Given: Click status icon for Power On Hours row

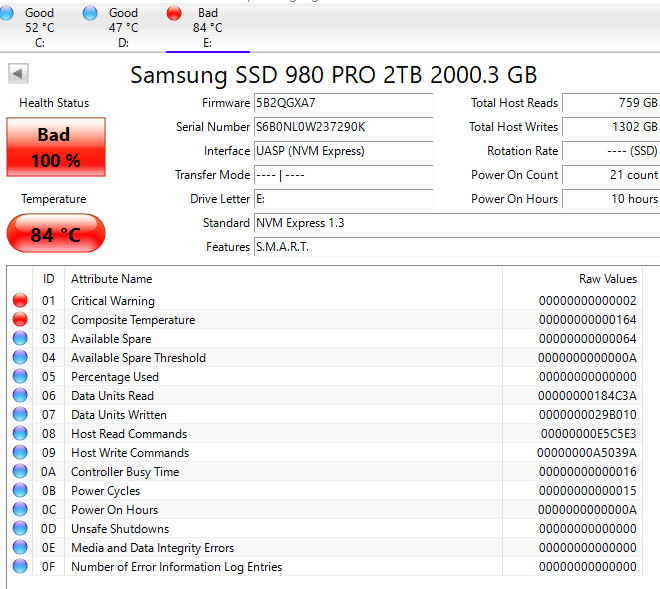Looking at the screenshot, I should click(20, 509).
